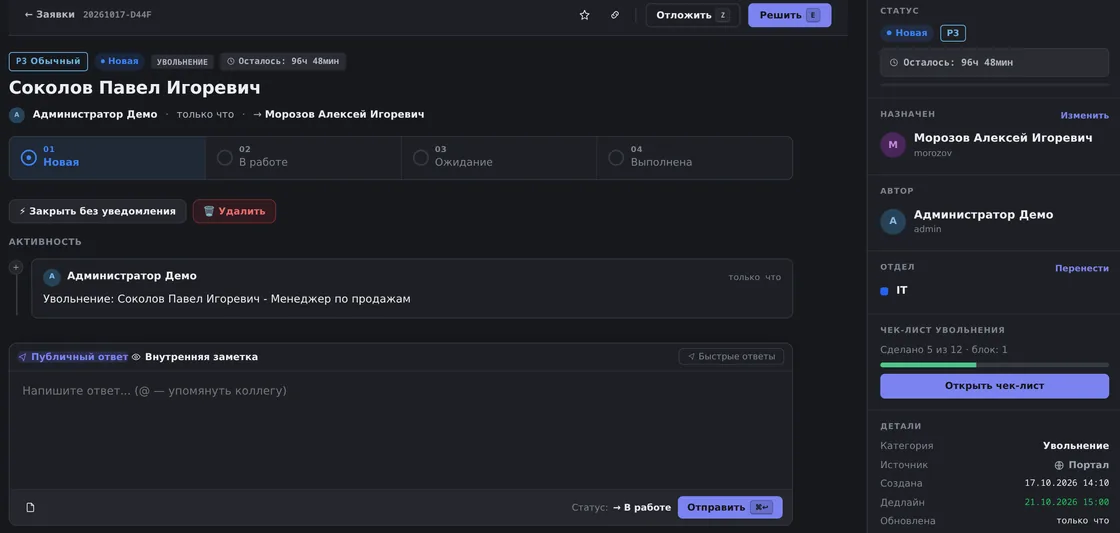Screen dimensions: 1120x533
Task: Click the Решить button
Action: (x=789, y=15)
